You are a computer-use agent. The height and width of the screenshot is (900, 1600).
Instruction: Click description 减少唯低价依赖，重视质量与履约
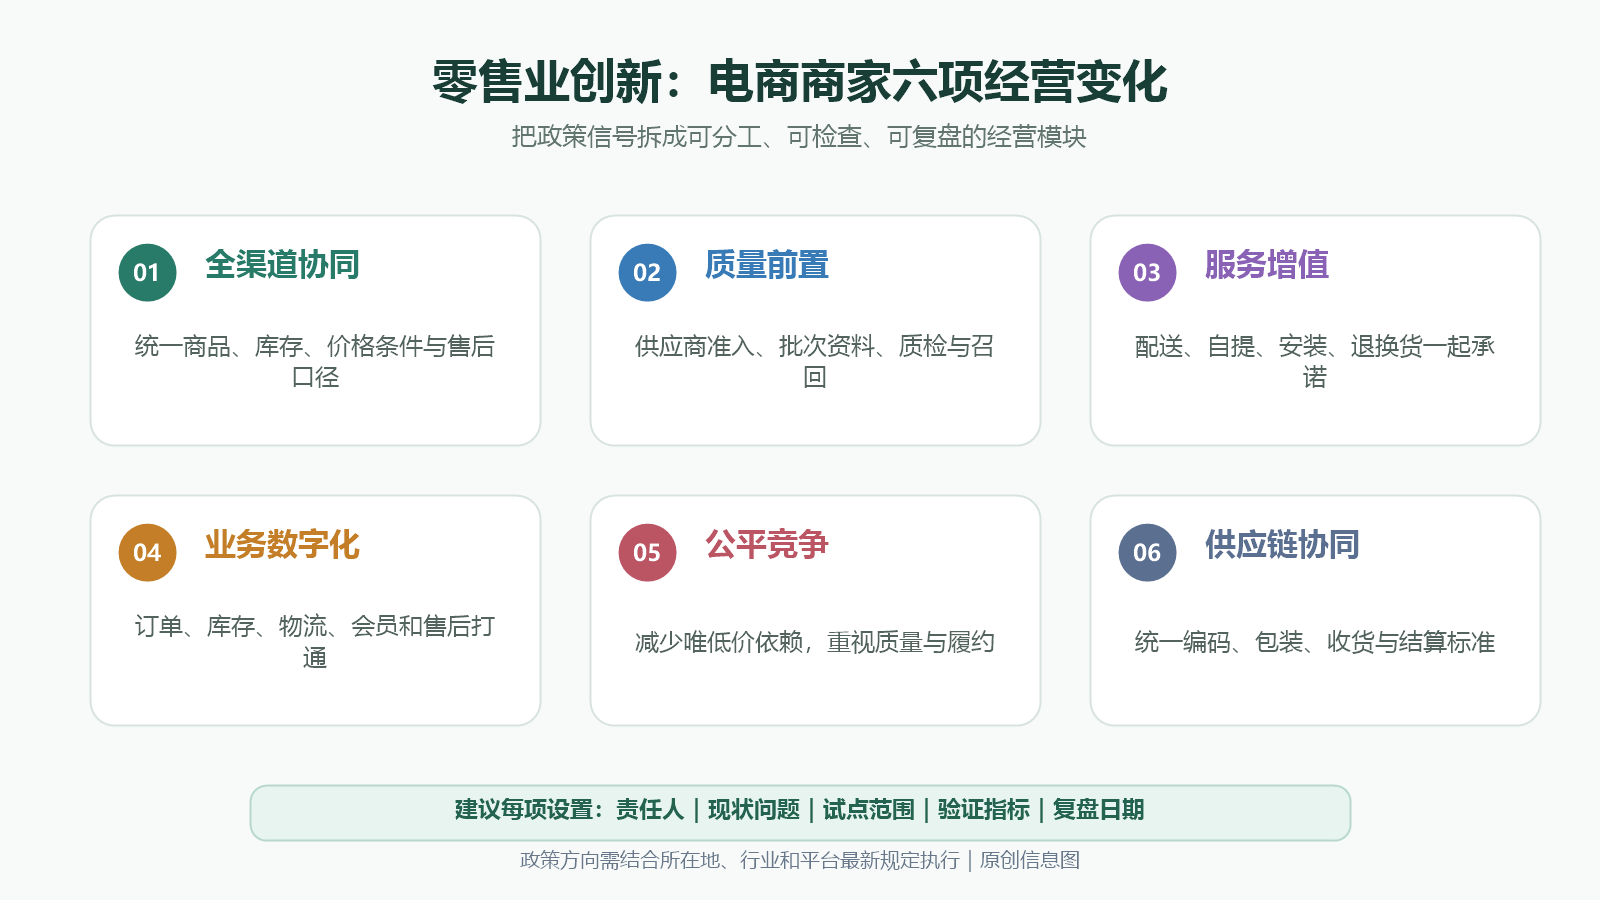[815, 642]
